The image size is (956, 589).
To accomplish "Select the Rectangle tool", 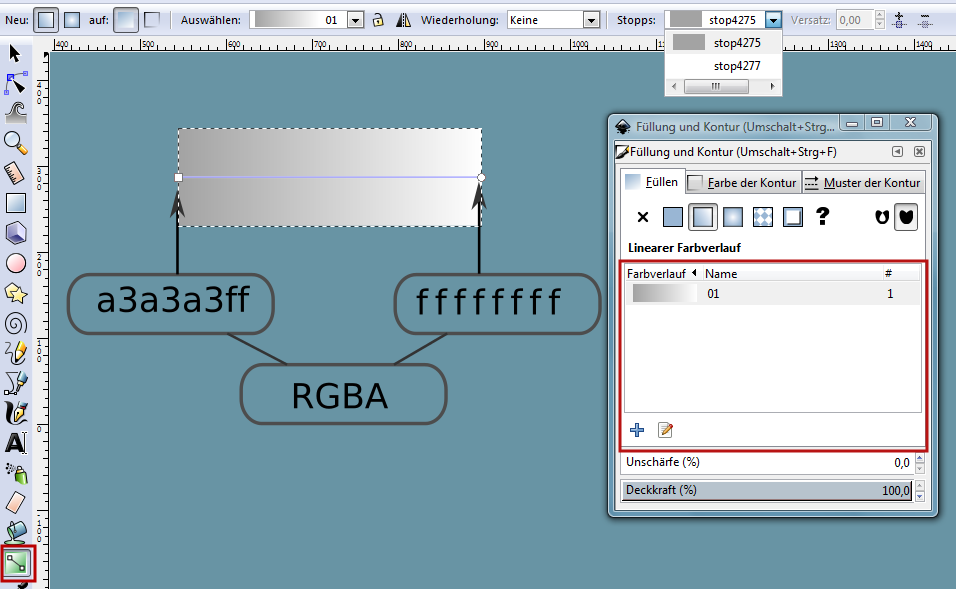I will point(15,203).
